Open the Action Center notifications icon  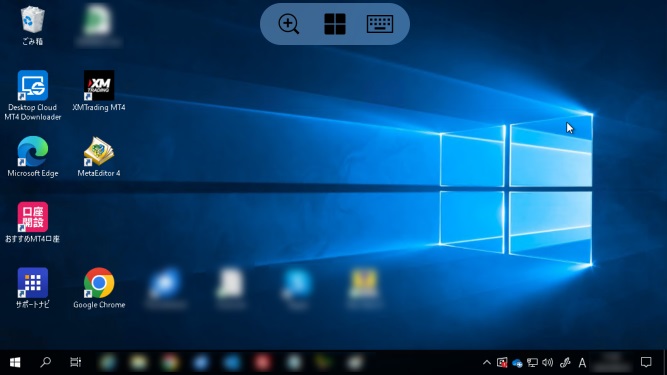646,363
